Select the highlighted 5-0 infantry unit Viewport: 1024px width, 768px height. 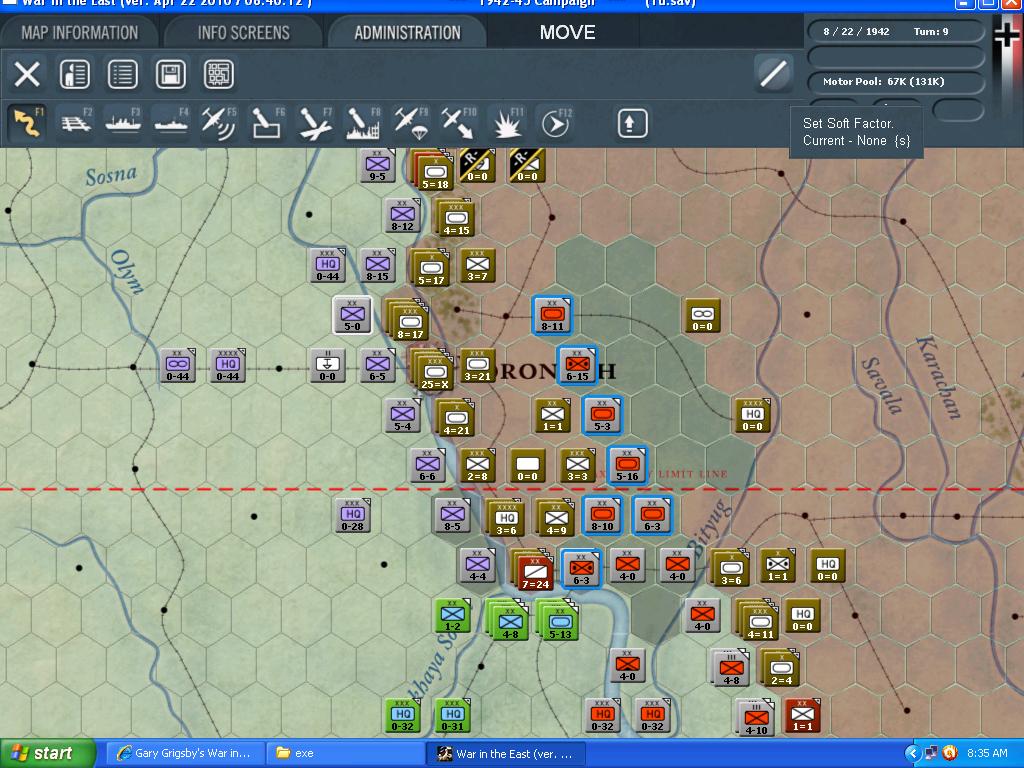tap(352, 315)
